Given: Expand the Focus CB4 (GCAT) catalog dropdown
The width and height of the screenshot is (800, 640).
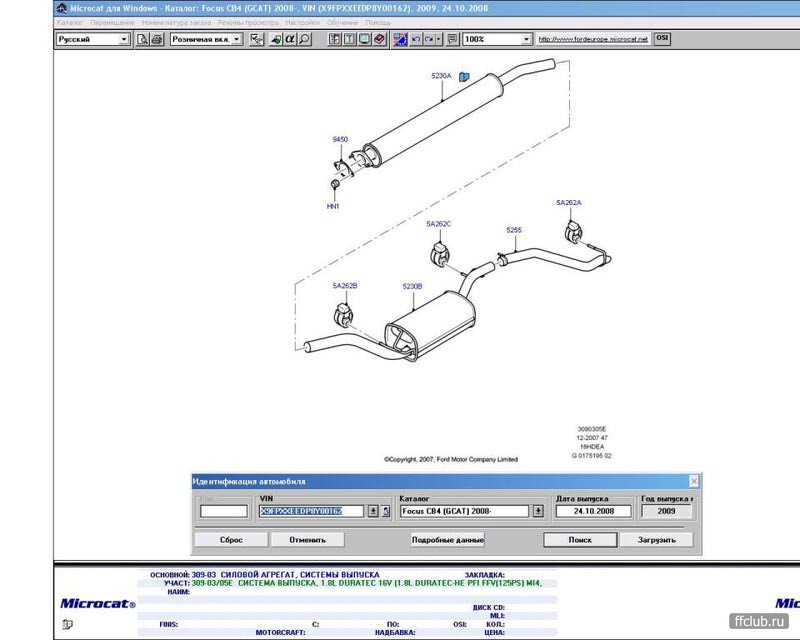Looking at the screenshot, I should coord(538,511).
